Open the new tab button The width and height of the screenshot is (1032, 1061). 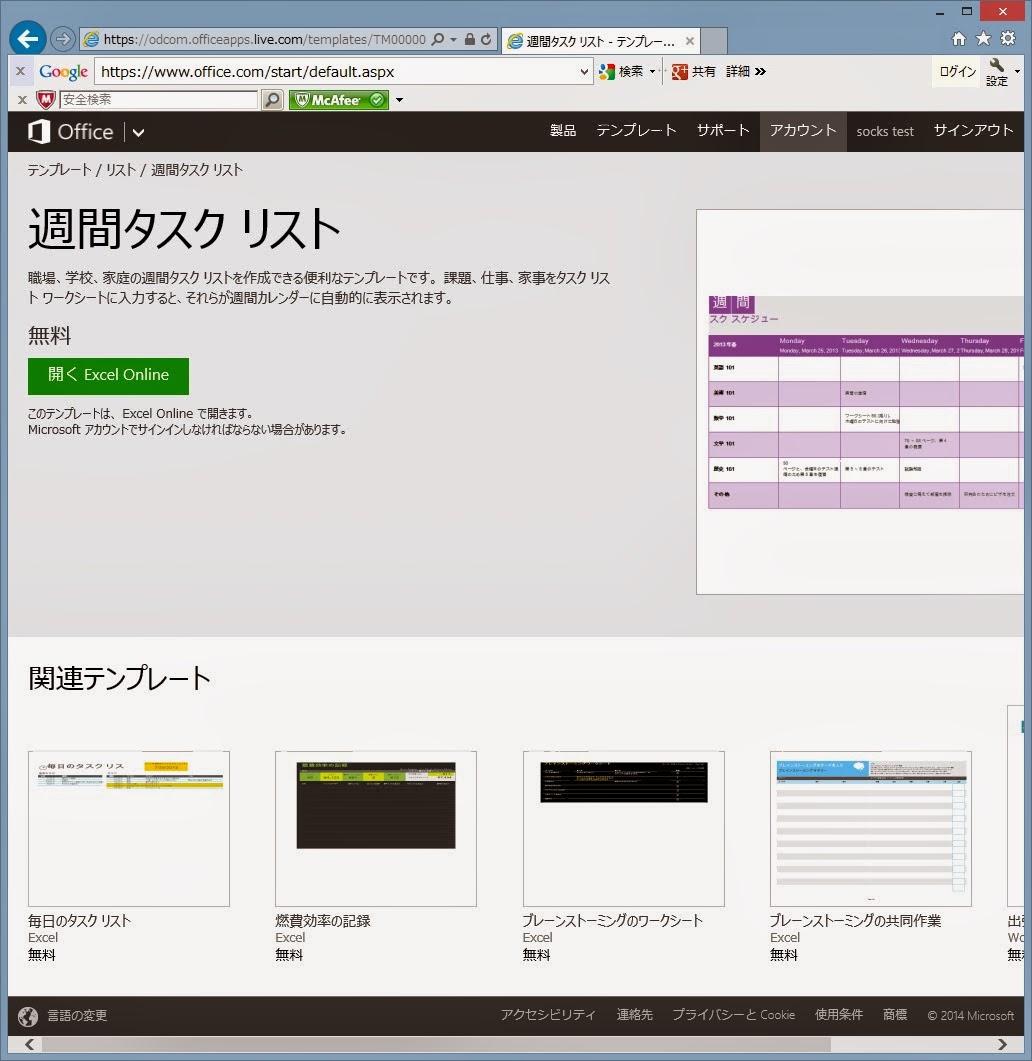point(714,41)
